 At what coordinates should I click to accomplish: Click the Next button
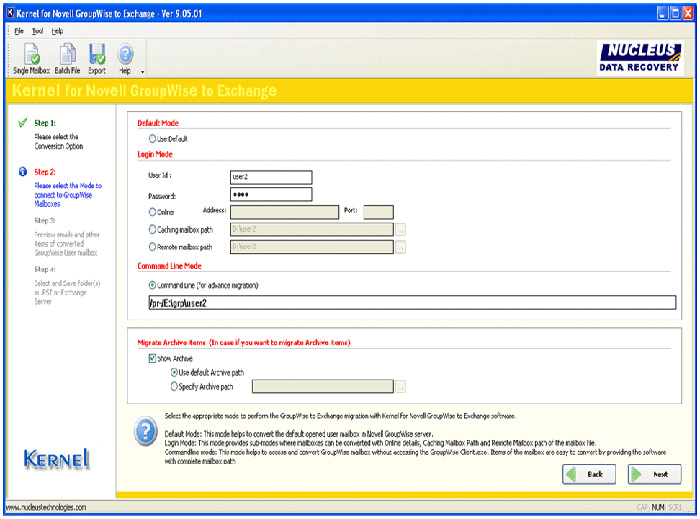654,474
